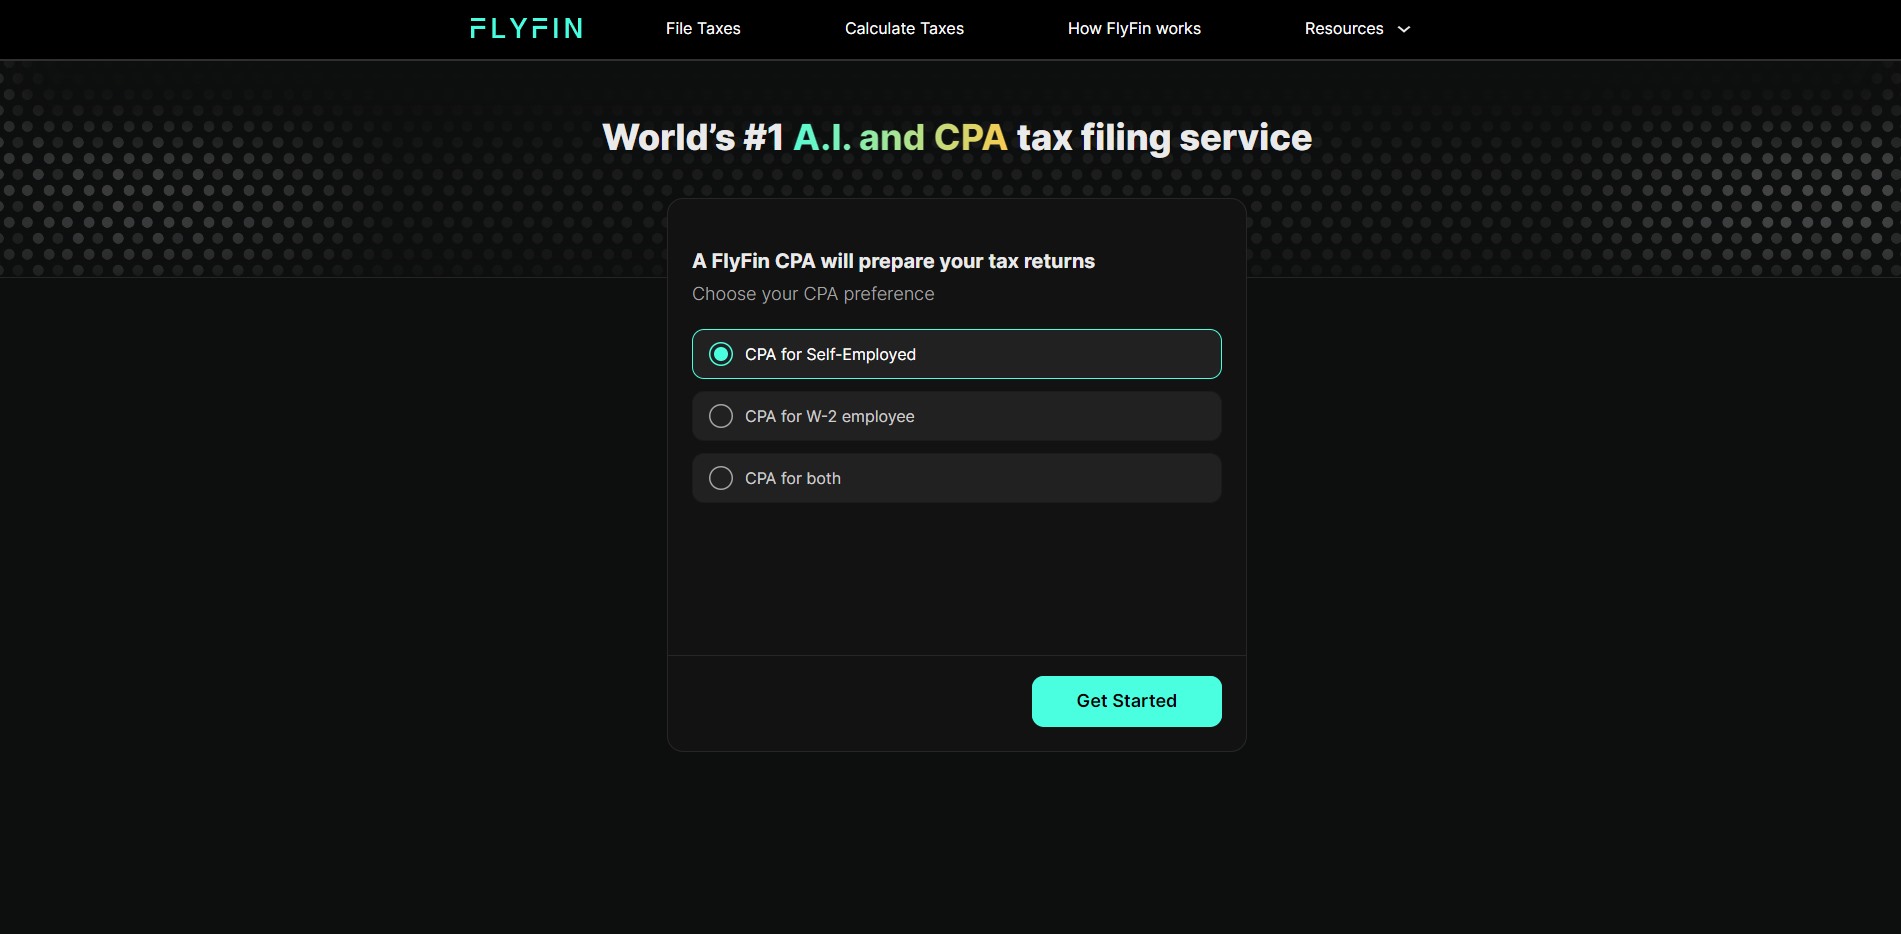Open the File Taxes page
Screen dimensions: 1901x934
(x=703, y=28)
